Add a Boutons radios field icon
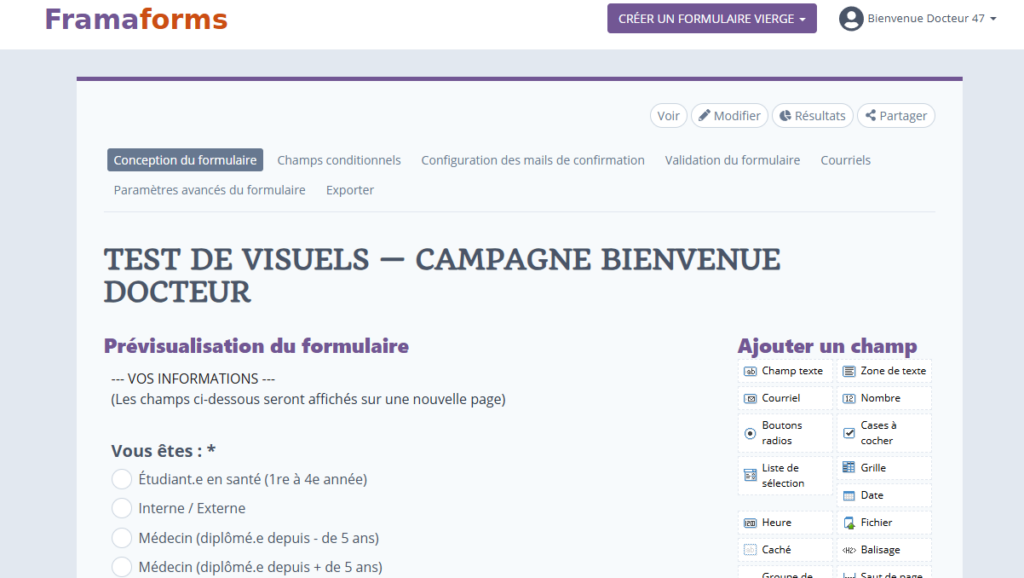Image resolution: width=1024 pixels, height=578 pixels. pos(750,433)
